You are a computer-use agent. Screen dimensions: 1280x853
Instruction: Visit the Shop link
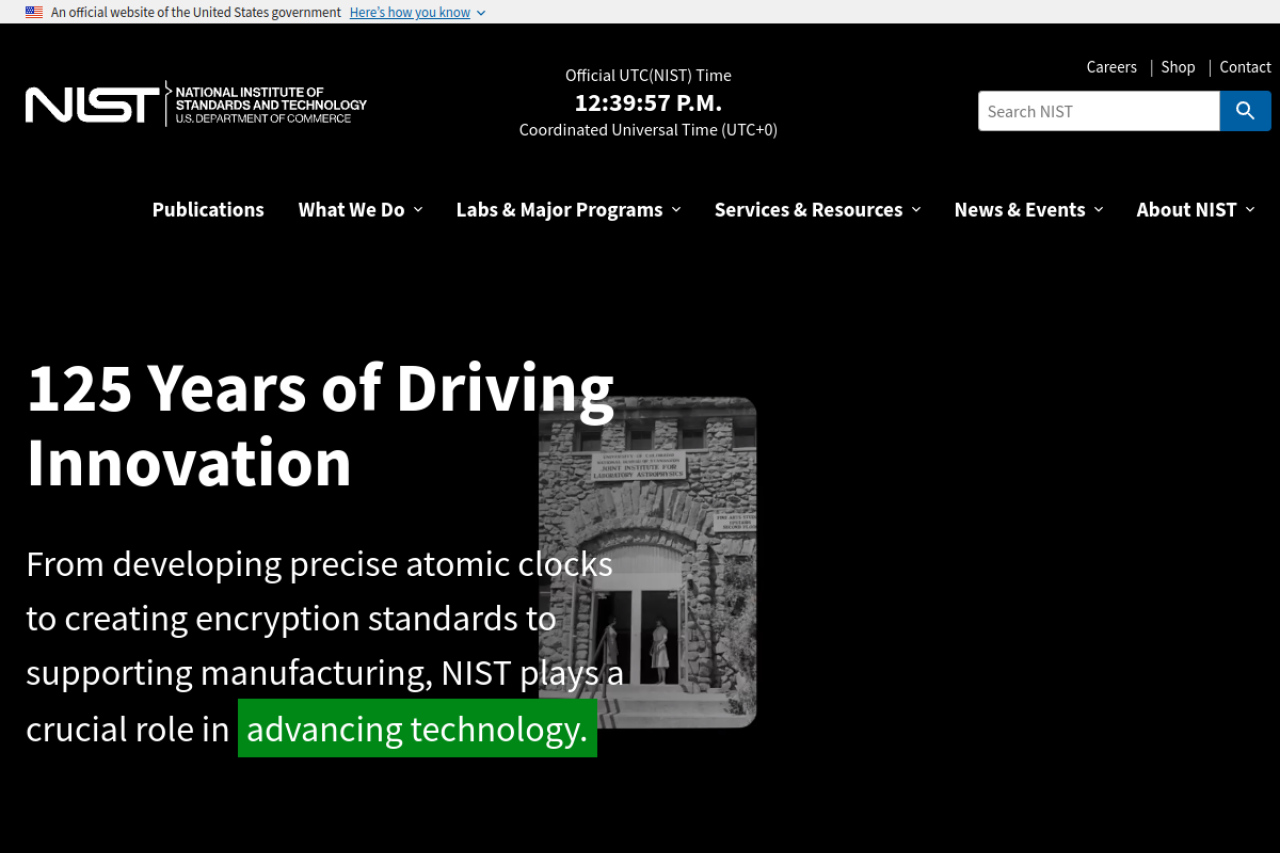1177,67
